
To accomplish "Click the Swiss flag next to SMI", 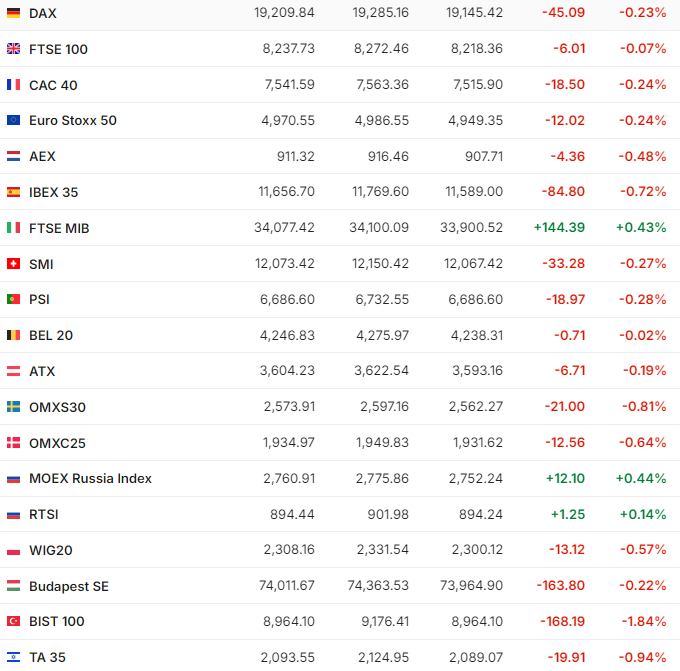I will tap(13, 264).
